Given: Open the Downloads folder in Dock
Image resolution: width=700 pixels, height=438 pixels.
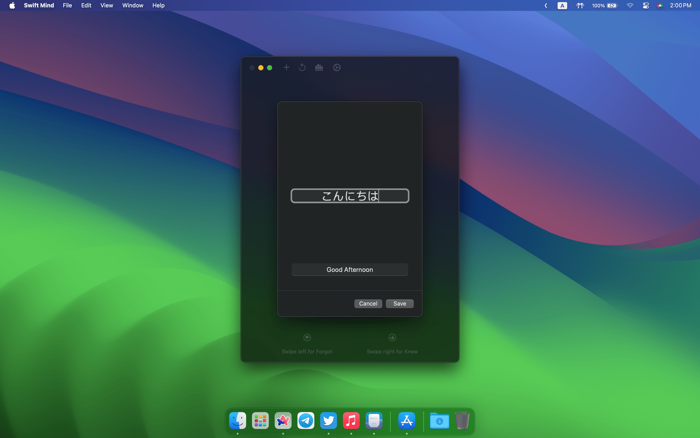Looking at the screenshot, I should [439, 421].
